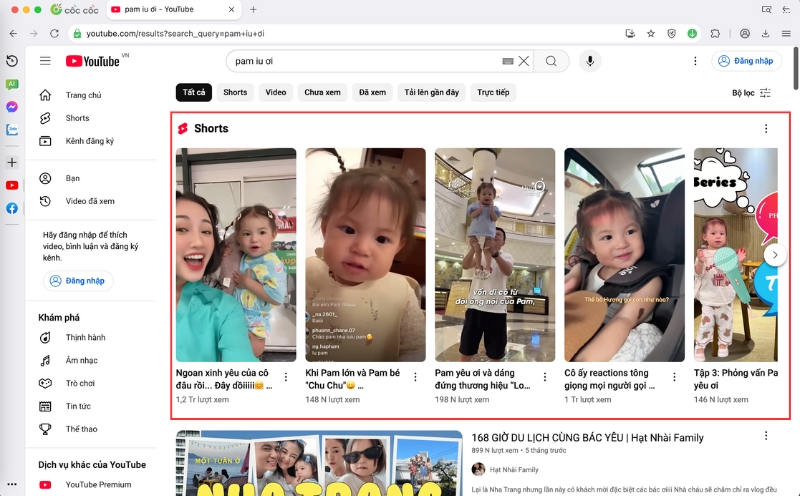The height and width of the screenshot is (496, 800).
Task: Select the 'Trực tiếp' filter chip
Action: pyautogui.click(x=492, y=93)
